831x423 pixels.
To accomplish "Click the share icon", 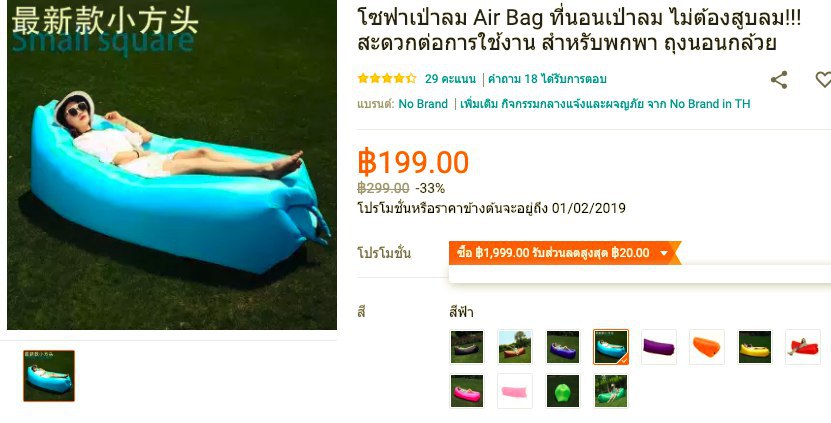I will (779, 80).
